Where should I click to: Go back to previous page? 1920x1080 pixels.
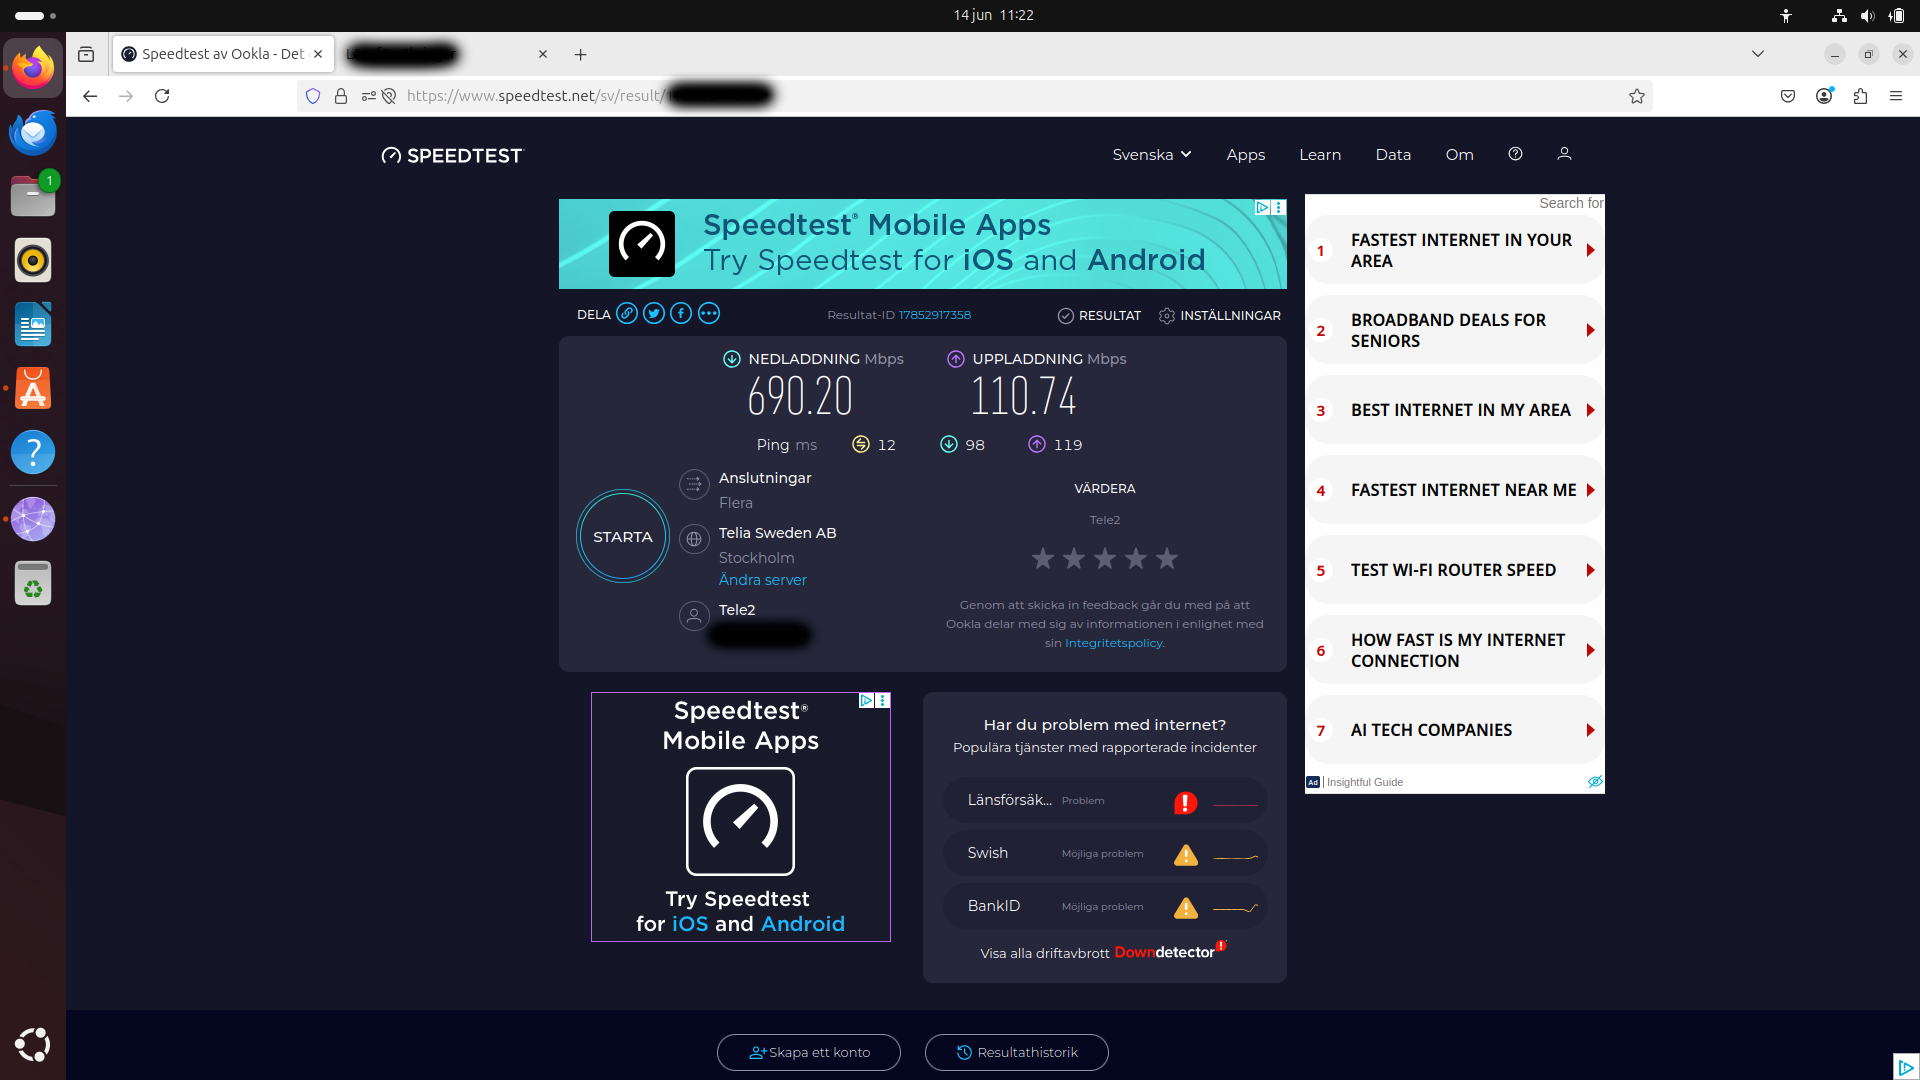click(x=90, y=96)
